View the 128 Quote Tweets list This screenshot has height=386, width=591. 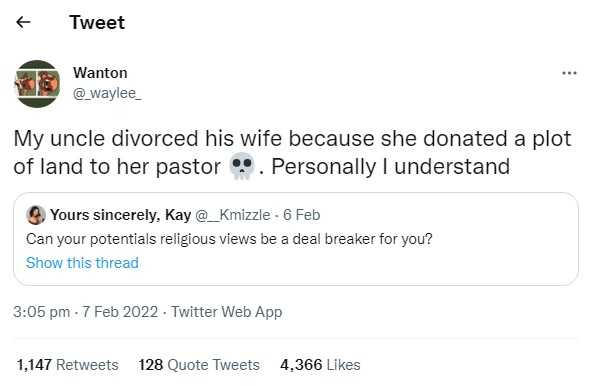click(199, 365)
